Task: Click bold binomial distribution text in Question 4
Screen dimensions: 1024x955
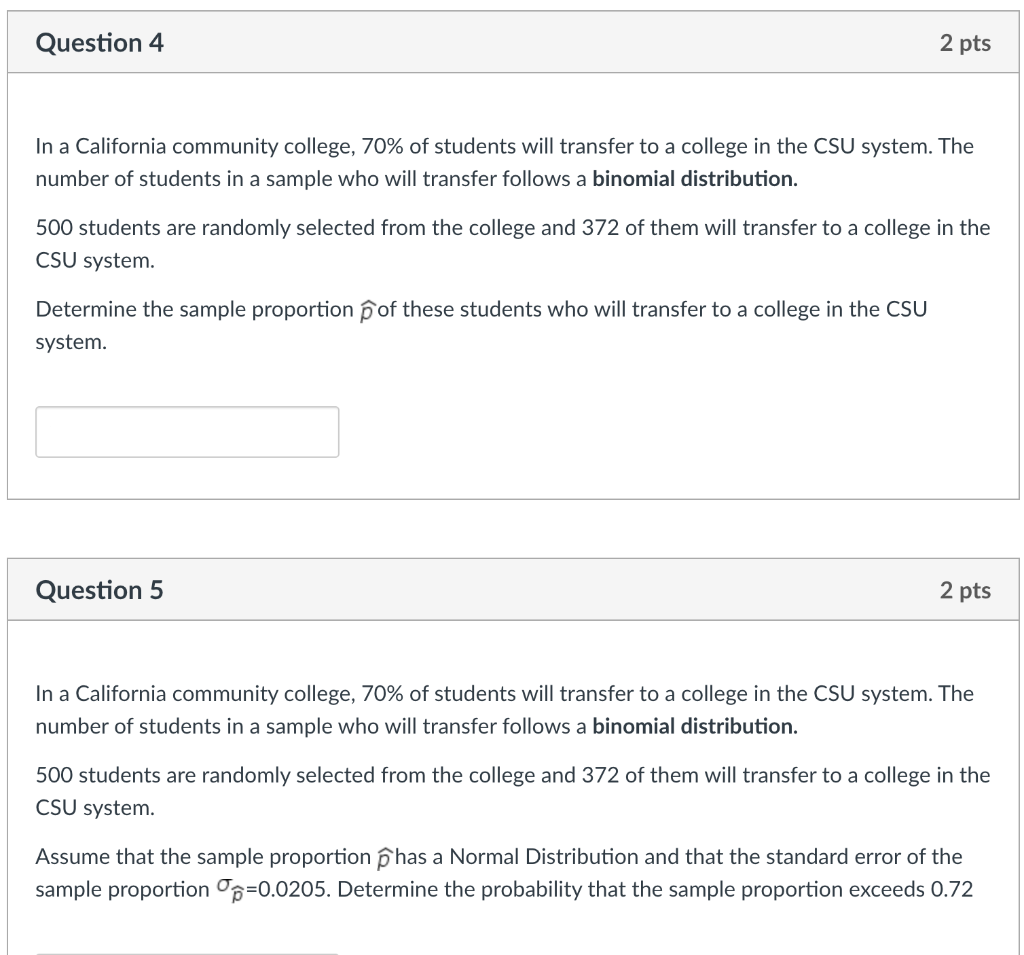Action: coord(695,179)
